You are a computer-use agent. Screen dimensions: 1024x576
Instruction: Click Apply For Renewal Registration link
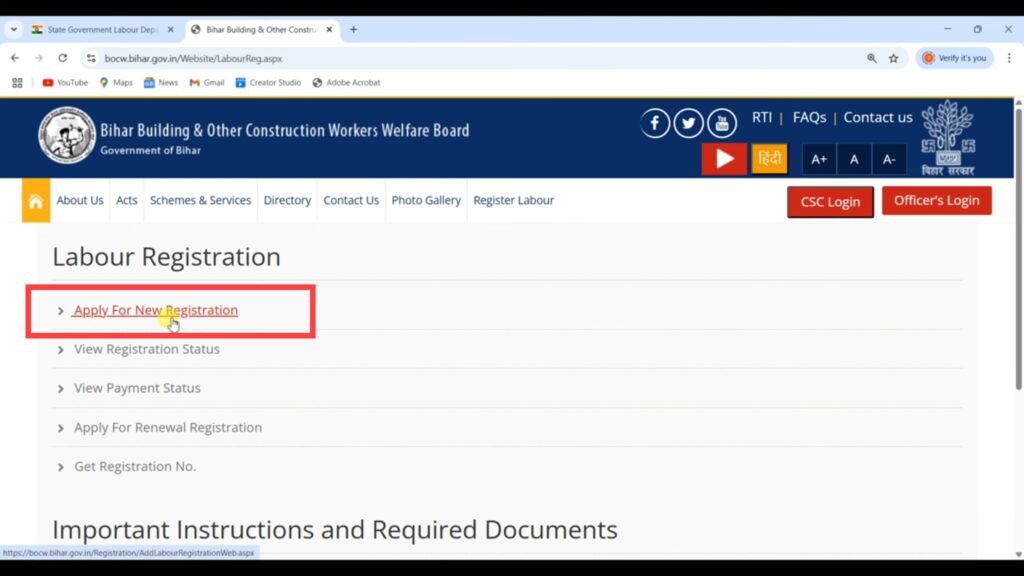pyautogui.click(x=168, y=427)
